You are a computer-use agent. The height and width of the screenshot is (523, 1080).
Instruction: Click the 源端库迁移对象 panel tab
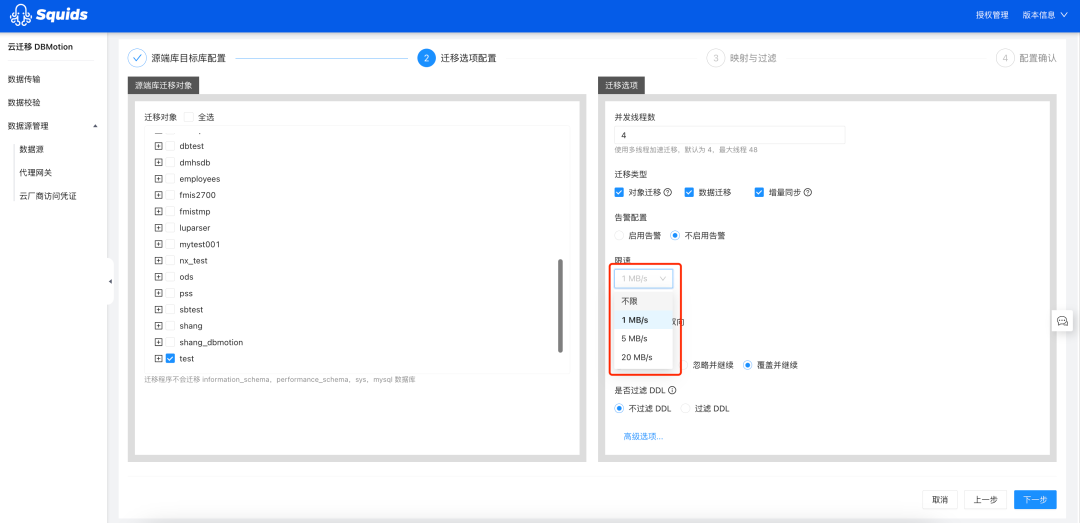(x=163, y=86)
